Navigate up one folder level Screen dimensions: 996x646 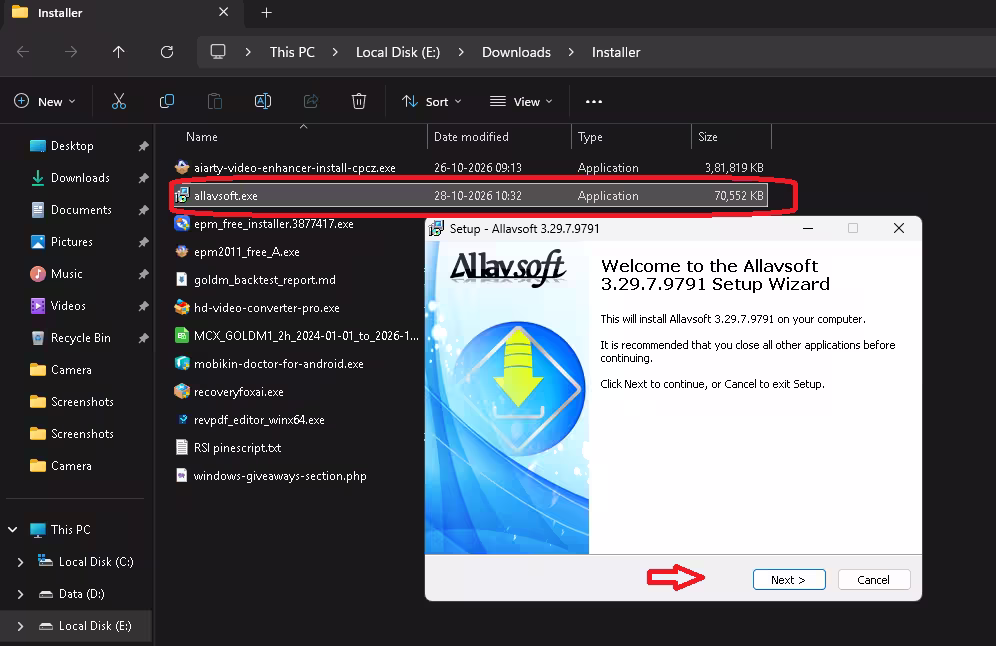pyautogui.click(x=119, y=52)
